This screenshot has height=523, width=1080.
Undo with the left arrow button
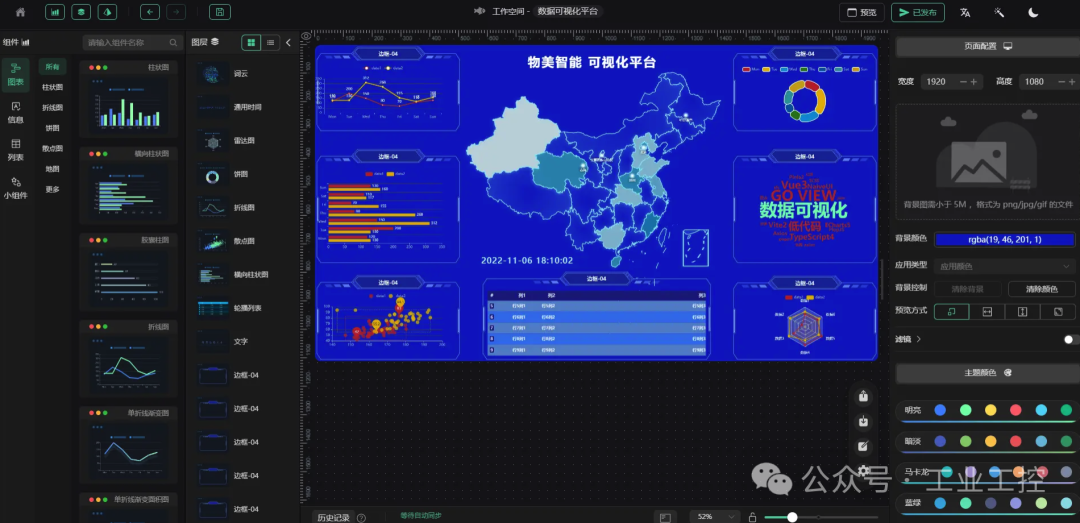[150, 12]
